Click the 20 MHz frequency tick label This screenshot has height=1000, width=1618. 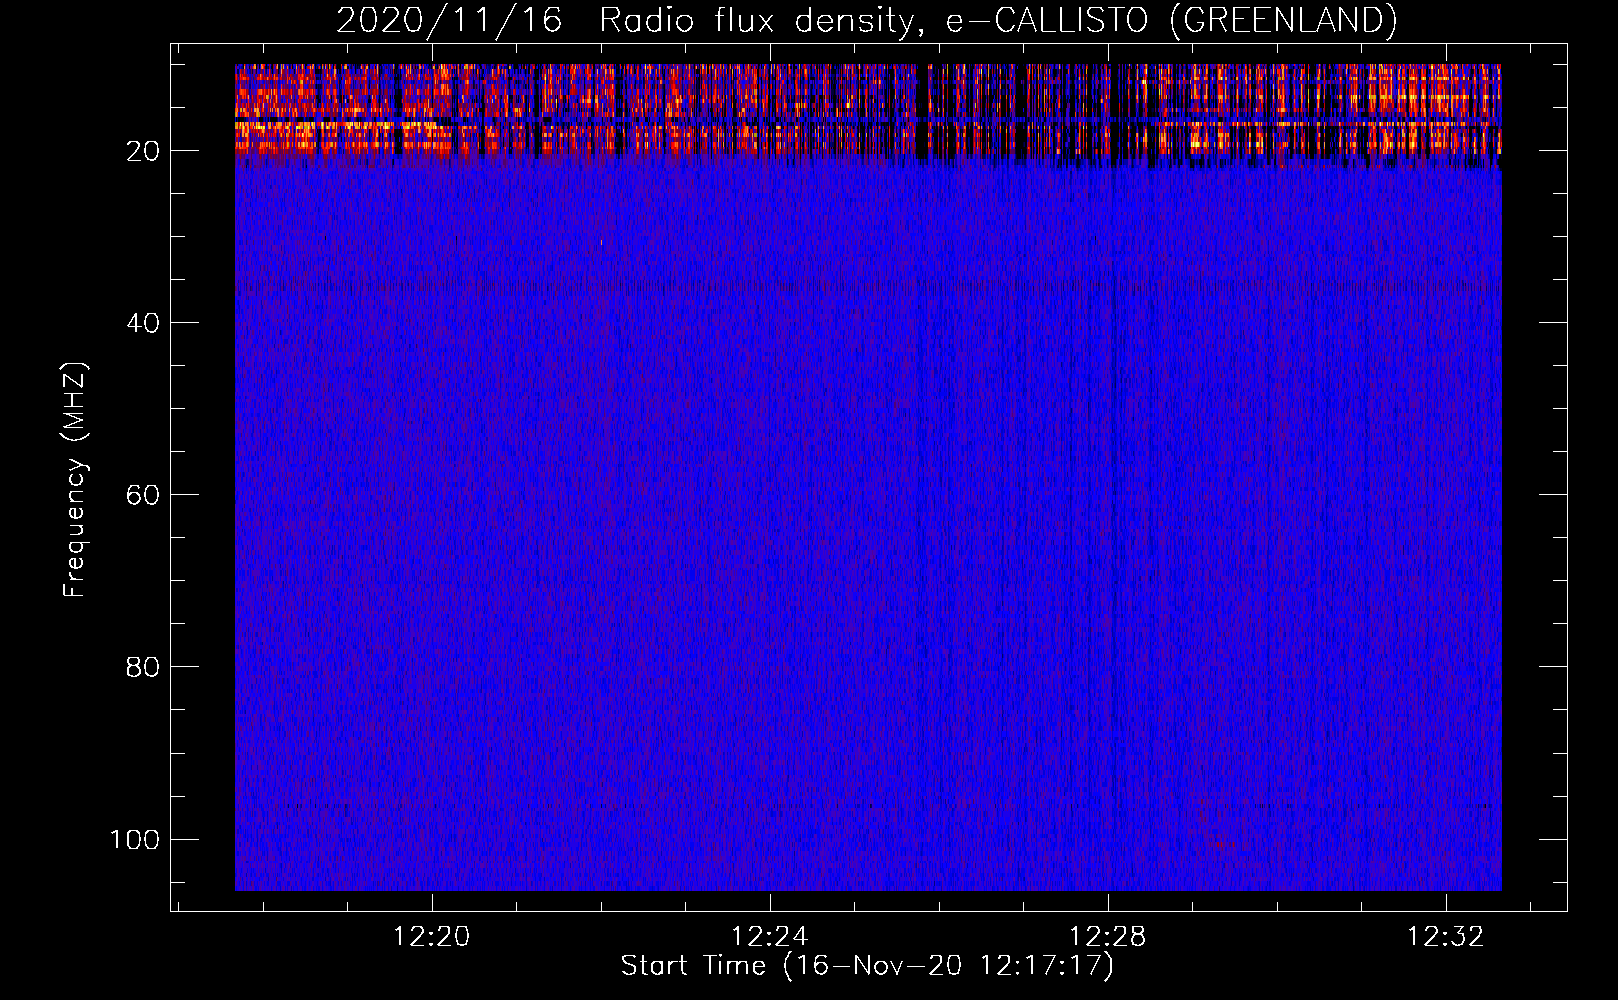coord(143,151)
